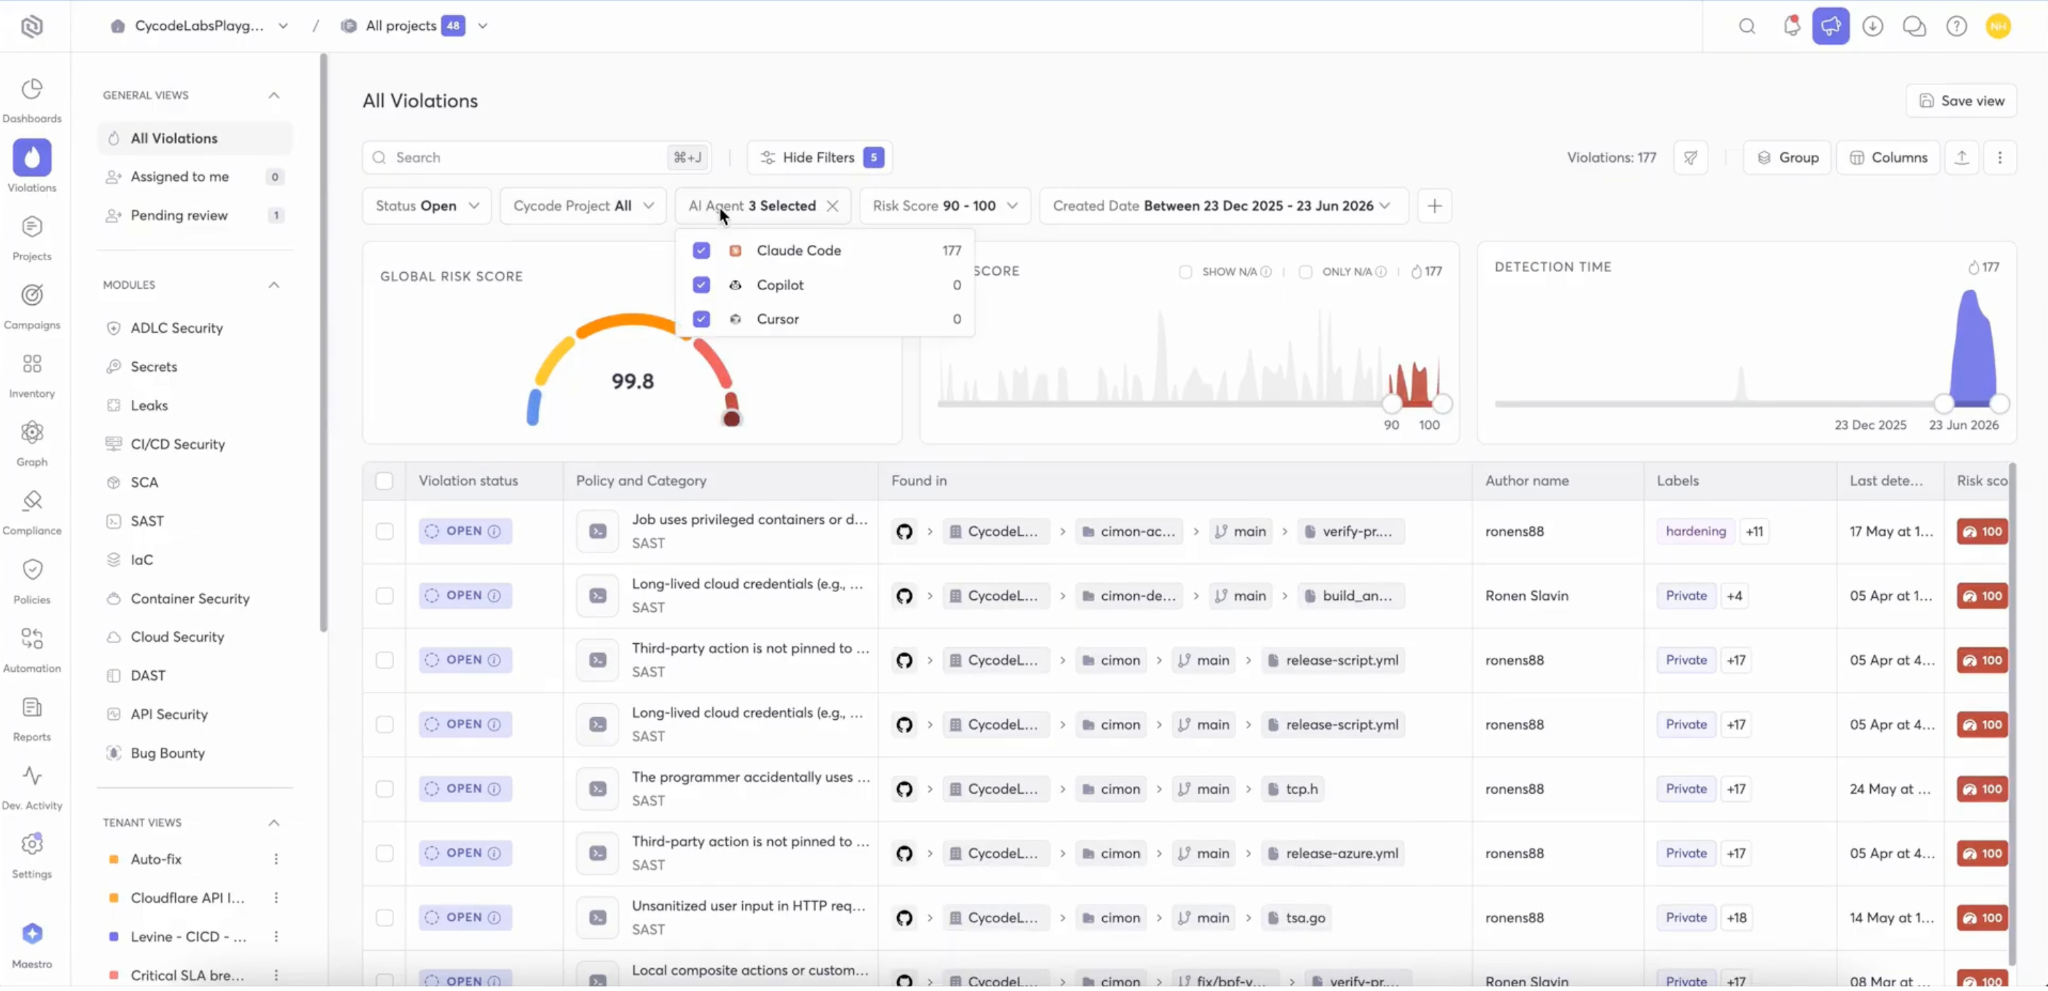The height and width of the screenshot is (991, 2048).
Task: Open the notifications bell
Action: (x=1791, y=26)
